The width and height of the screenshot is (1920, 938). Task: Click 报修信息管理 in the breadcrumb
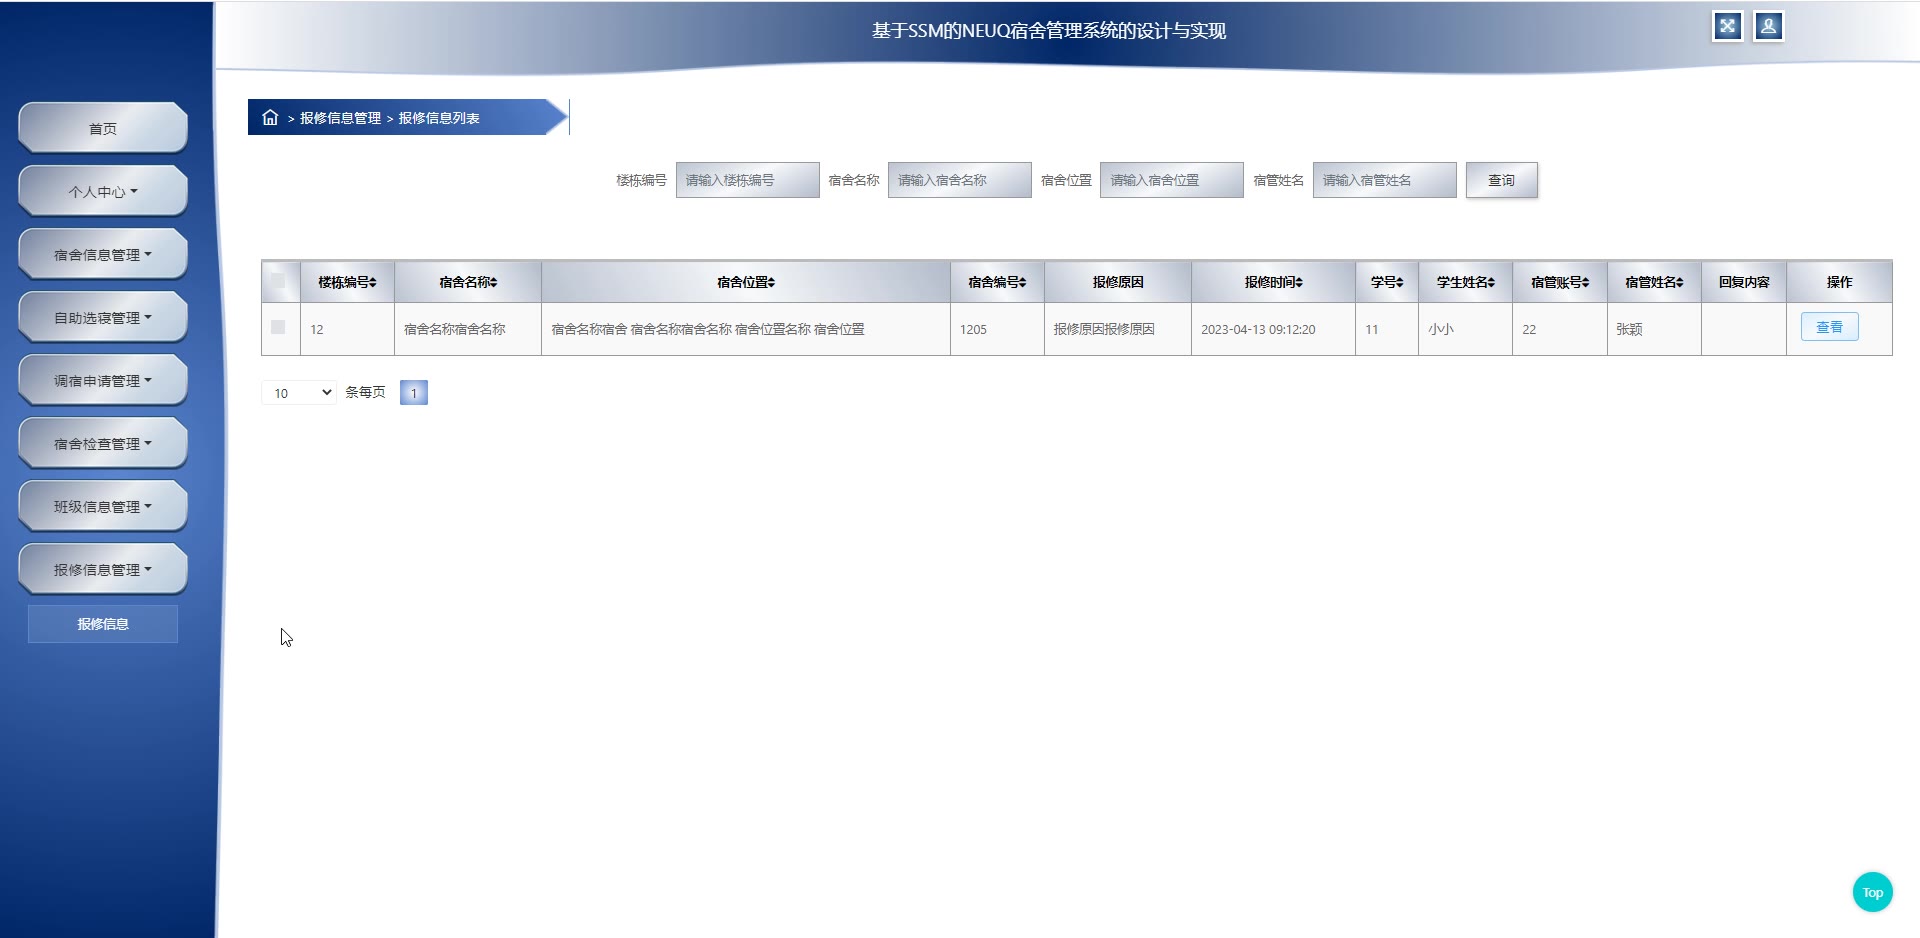[x=340, y=118]
